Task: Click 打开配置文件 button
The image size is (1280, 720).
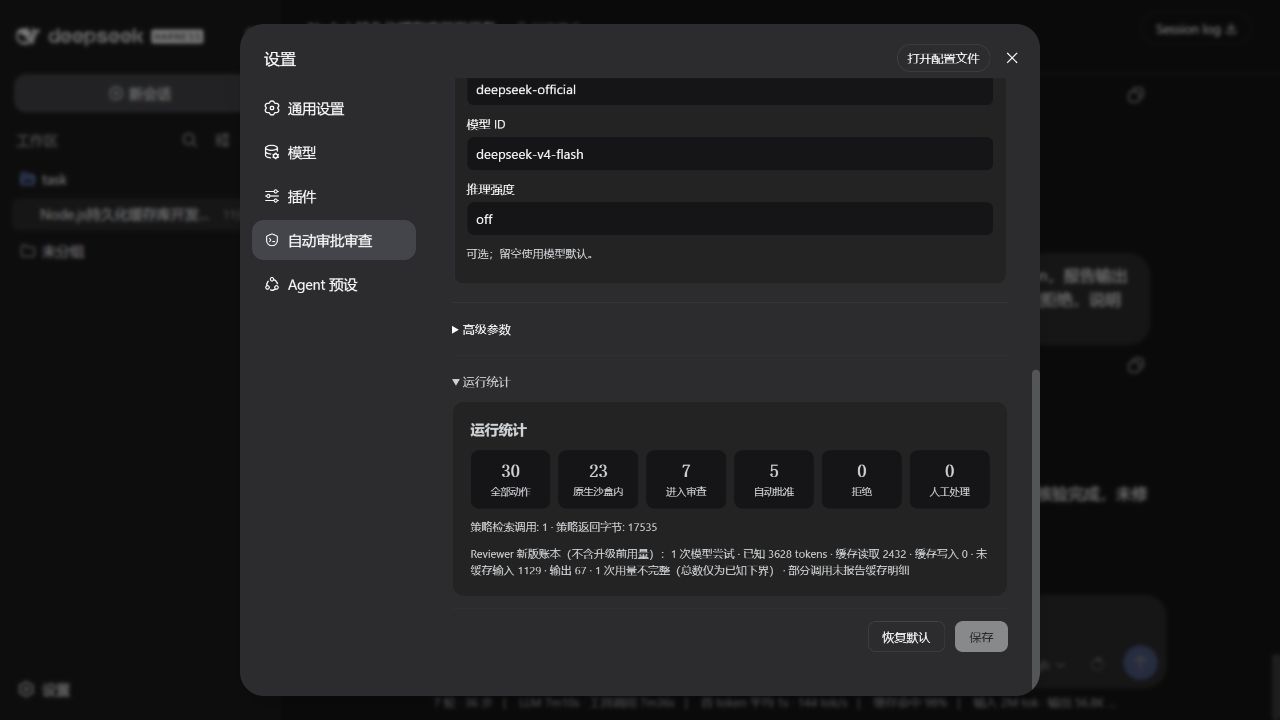Action: pos(943,58)
